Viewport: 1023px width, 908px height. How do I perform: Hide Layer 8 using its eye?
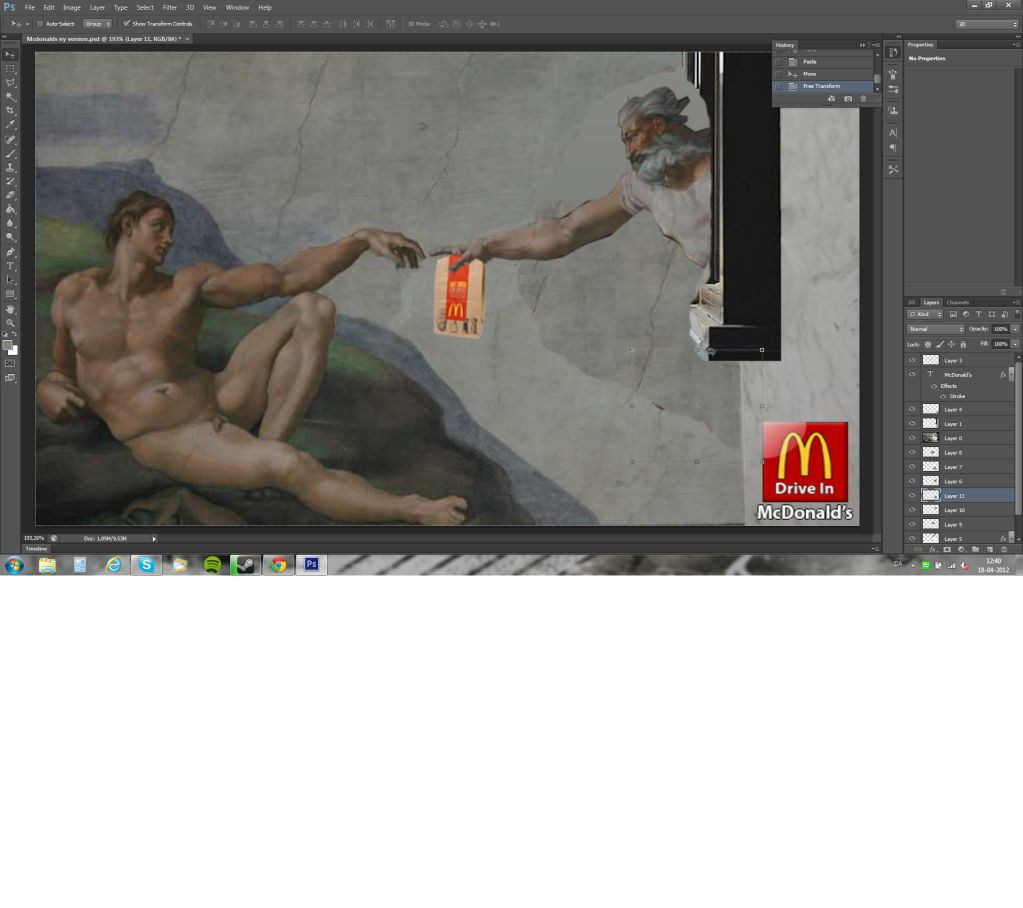[912, 453]
